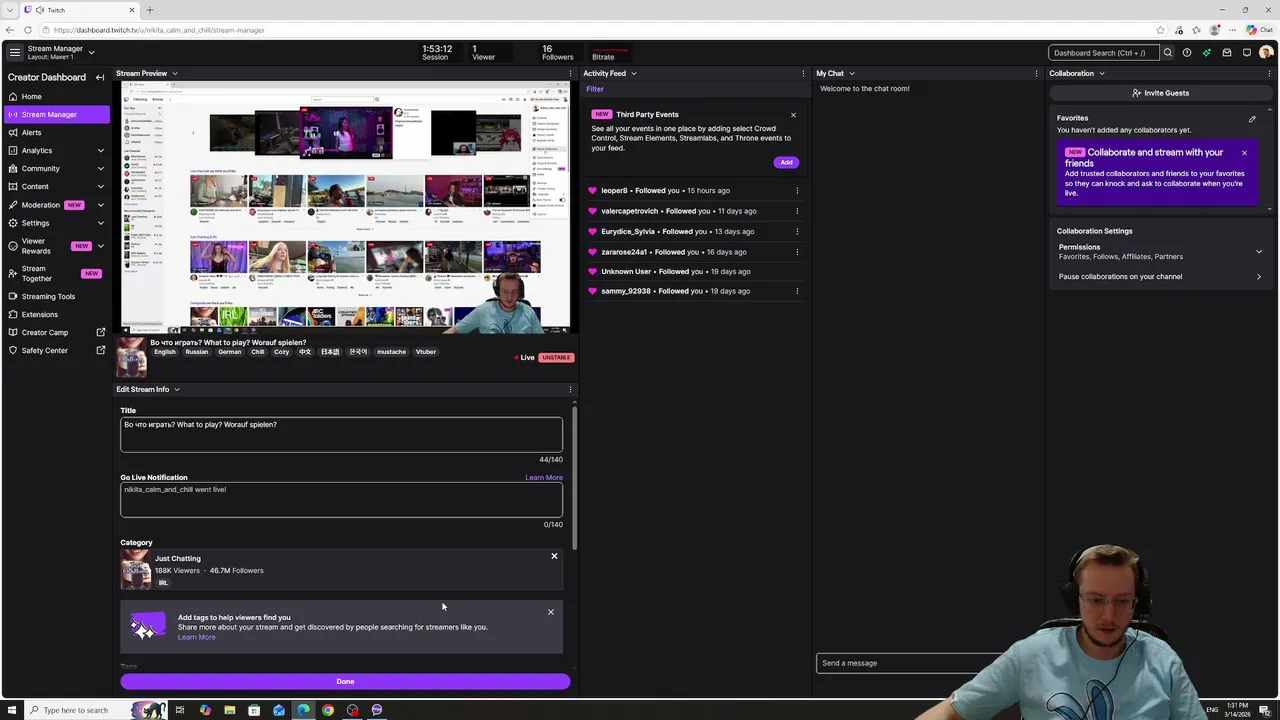1280x720 pixels.
Task: Open File Explorer from the taskbar
Action: (x=229, y=710)
